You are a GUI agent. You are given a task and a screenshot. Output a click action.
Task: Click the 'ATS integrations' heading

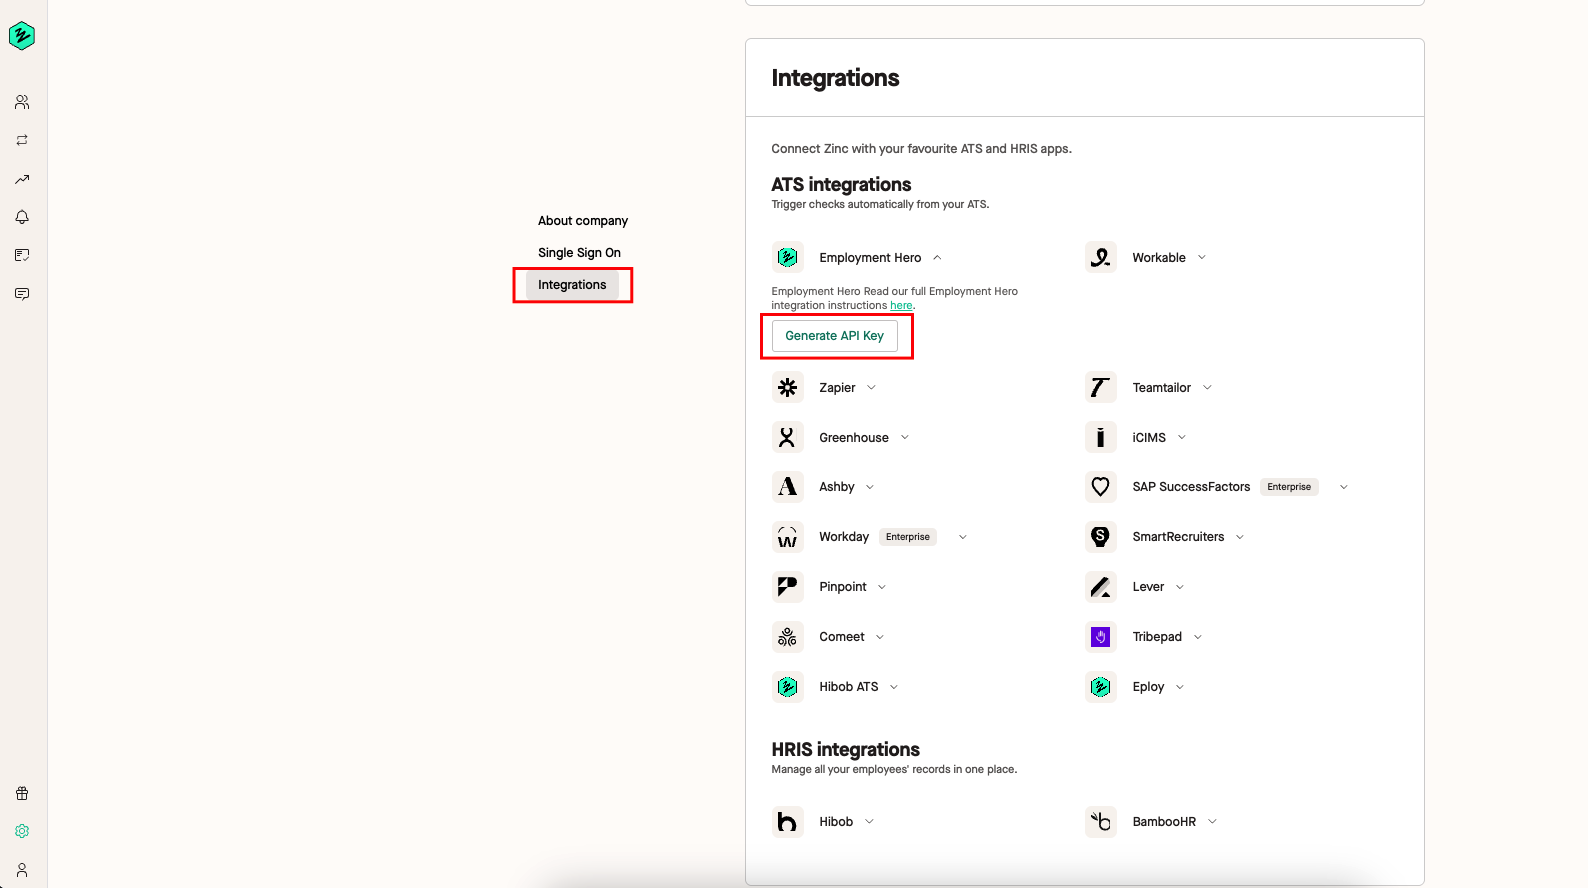(841, 185)
